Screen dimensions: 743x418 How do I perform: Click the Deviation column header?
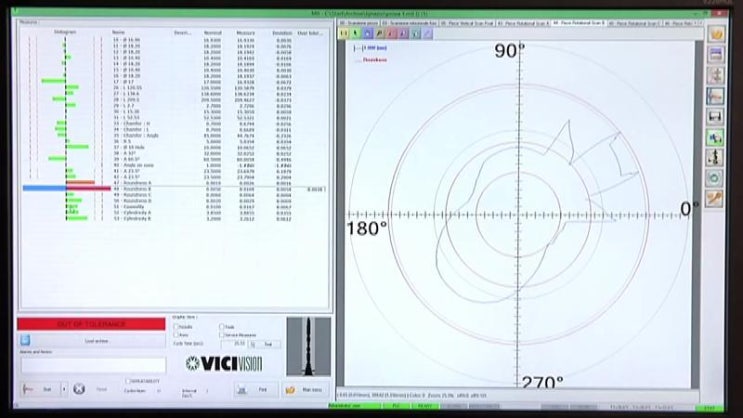[282, 33]
